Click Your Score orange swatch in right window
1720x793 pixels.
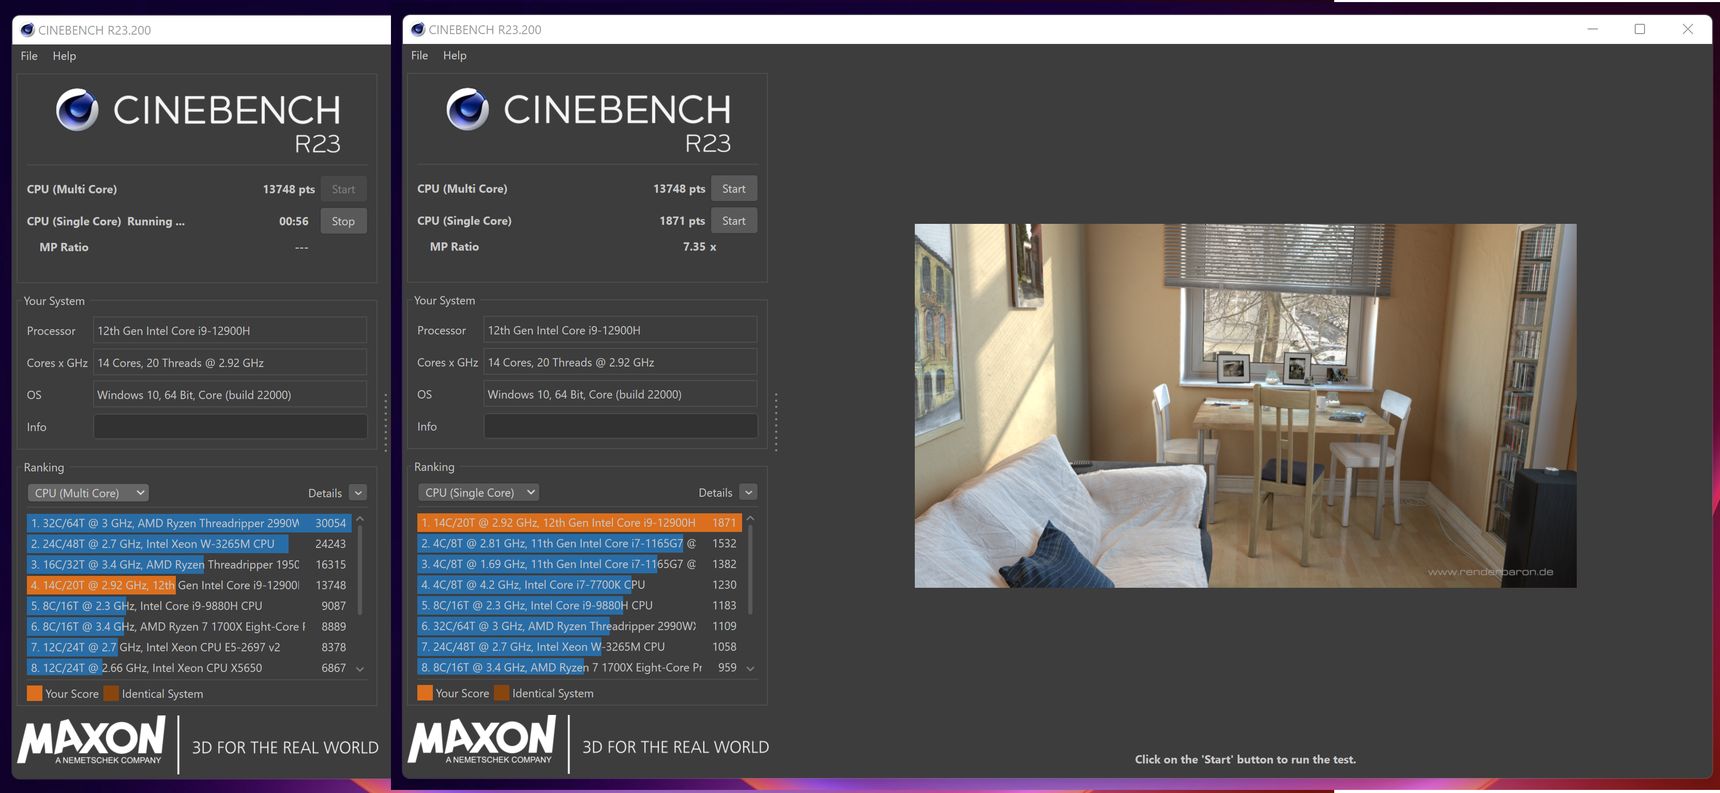[425, 692]
